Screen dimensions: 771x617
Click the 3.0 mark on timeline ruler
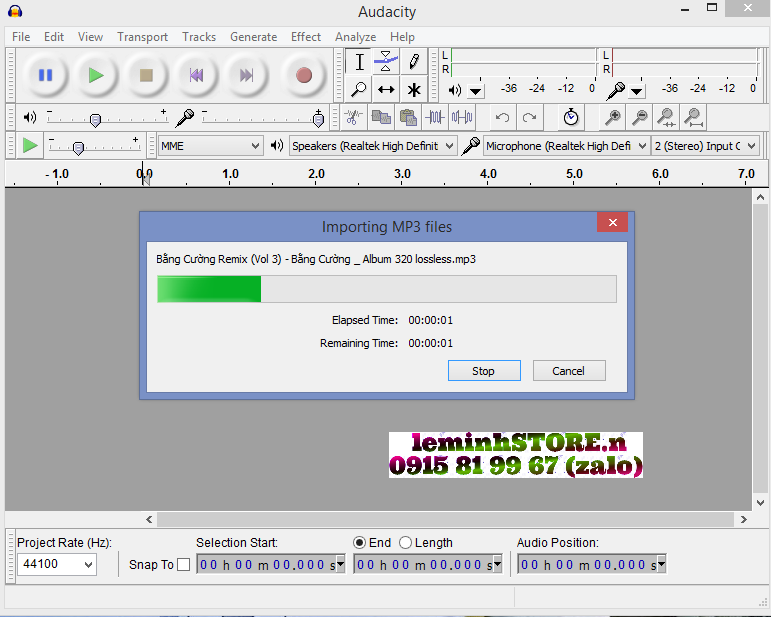click(x=402, y=174)
